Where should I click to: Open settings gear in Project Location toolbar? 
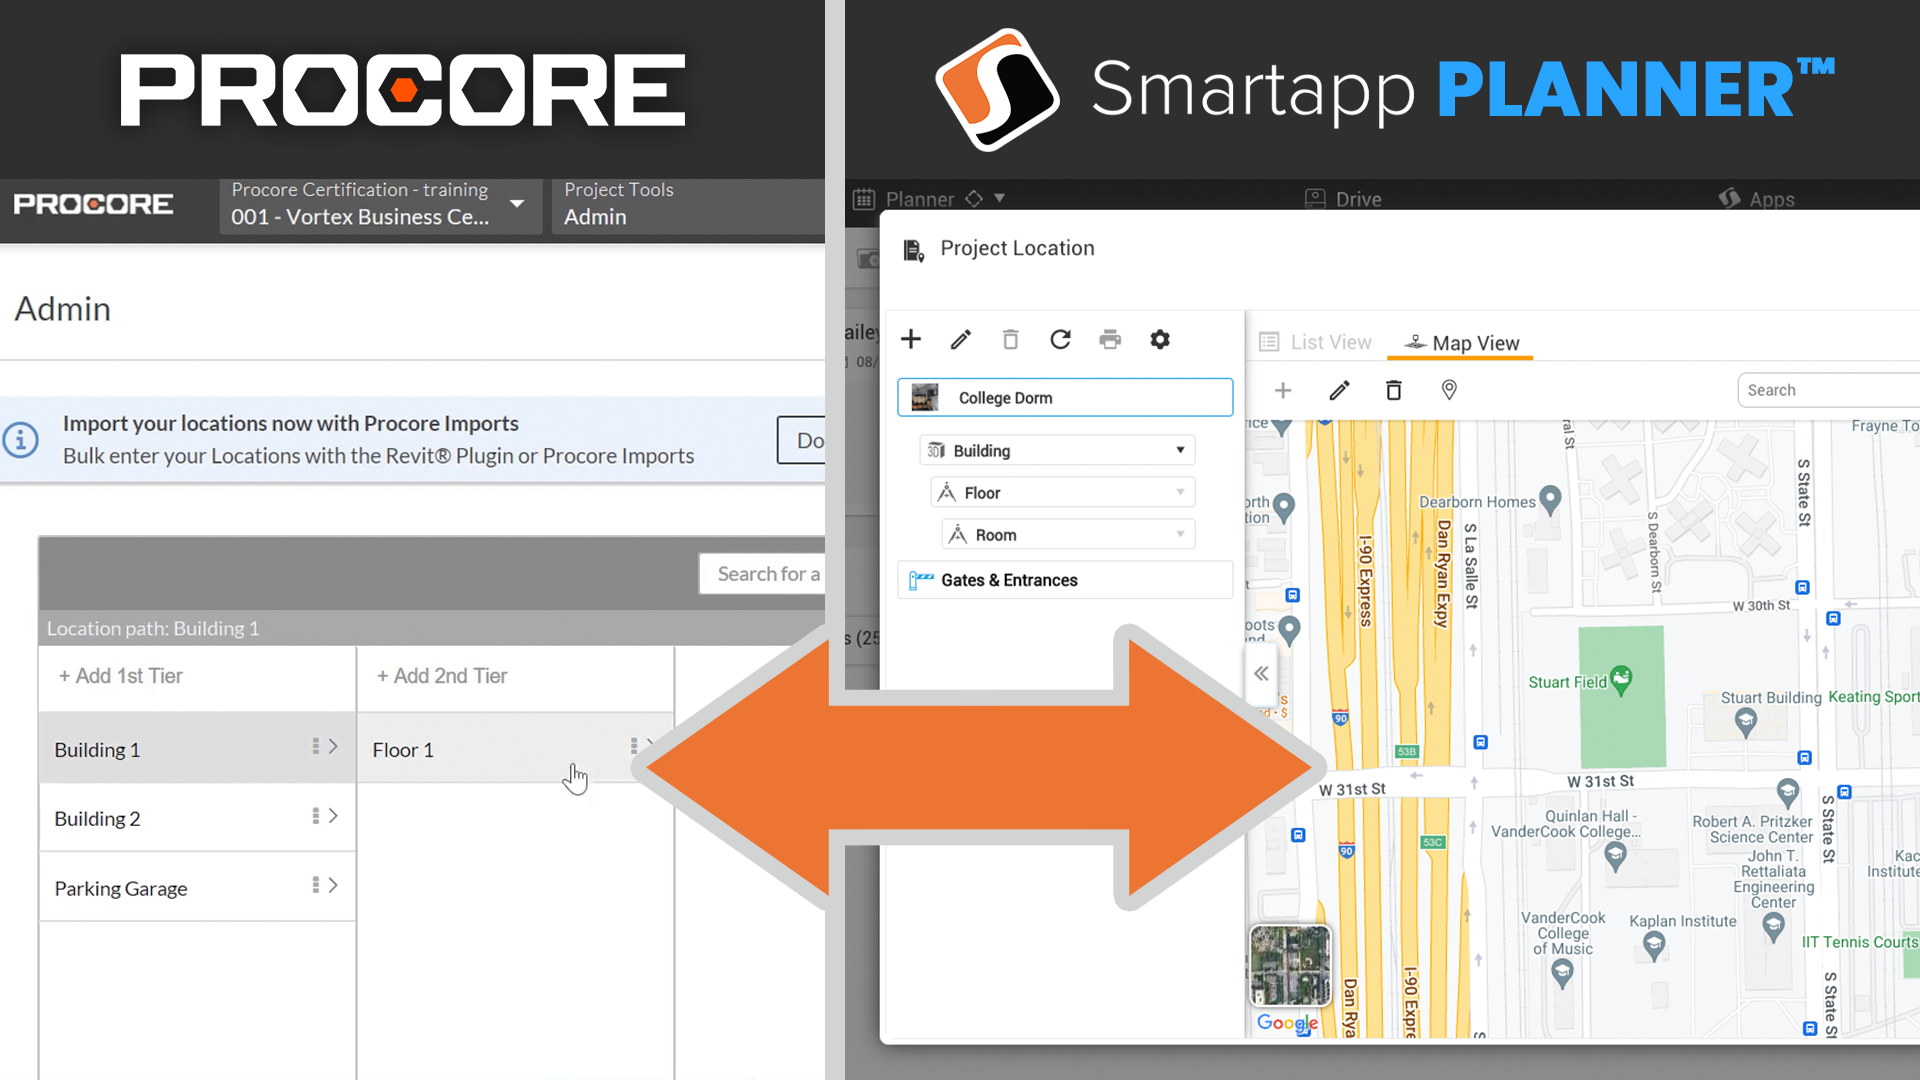pos(1160,339)
